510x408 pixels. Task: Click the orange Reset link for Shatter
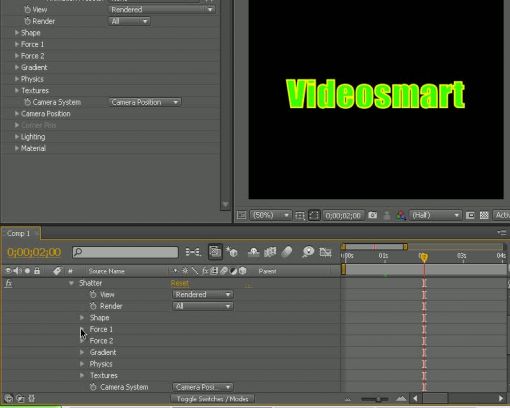180,283
